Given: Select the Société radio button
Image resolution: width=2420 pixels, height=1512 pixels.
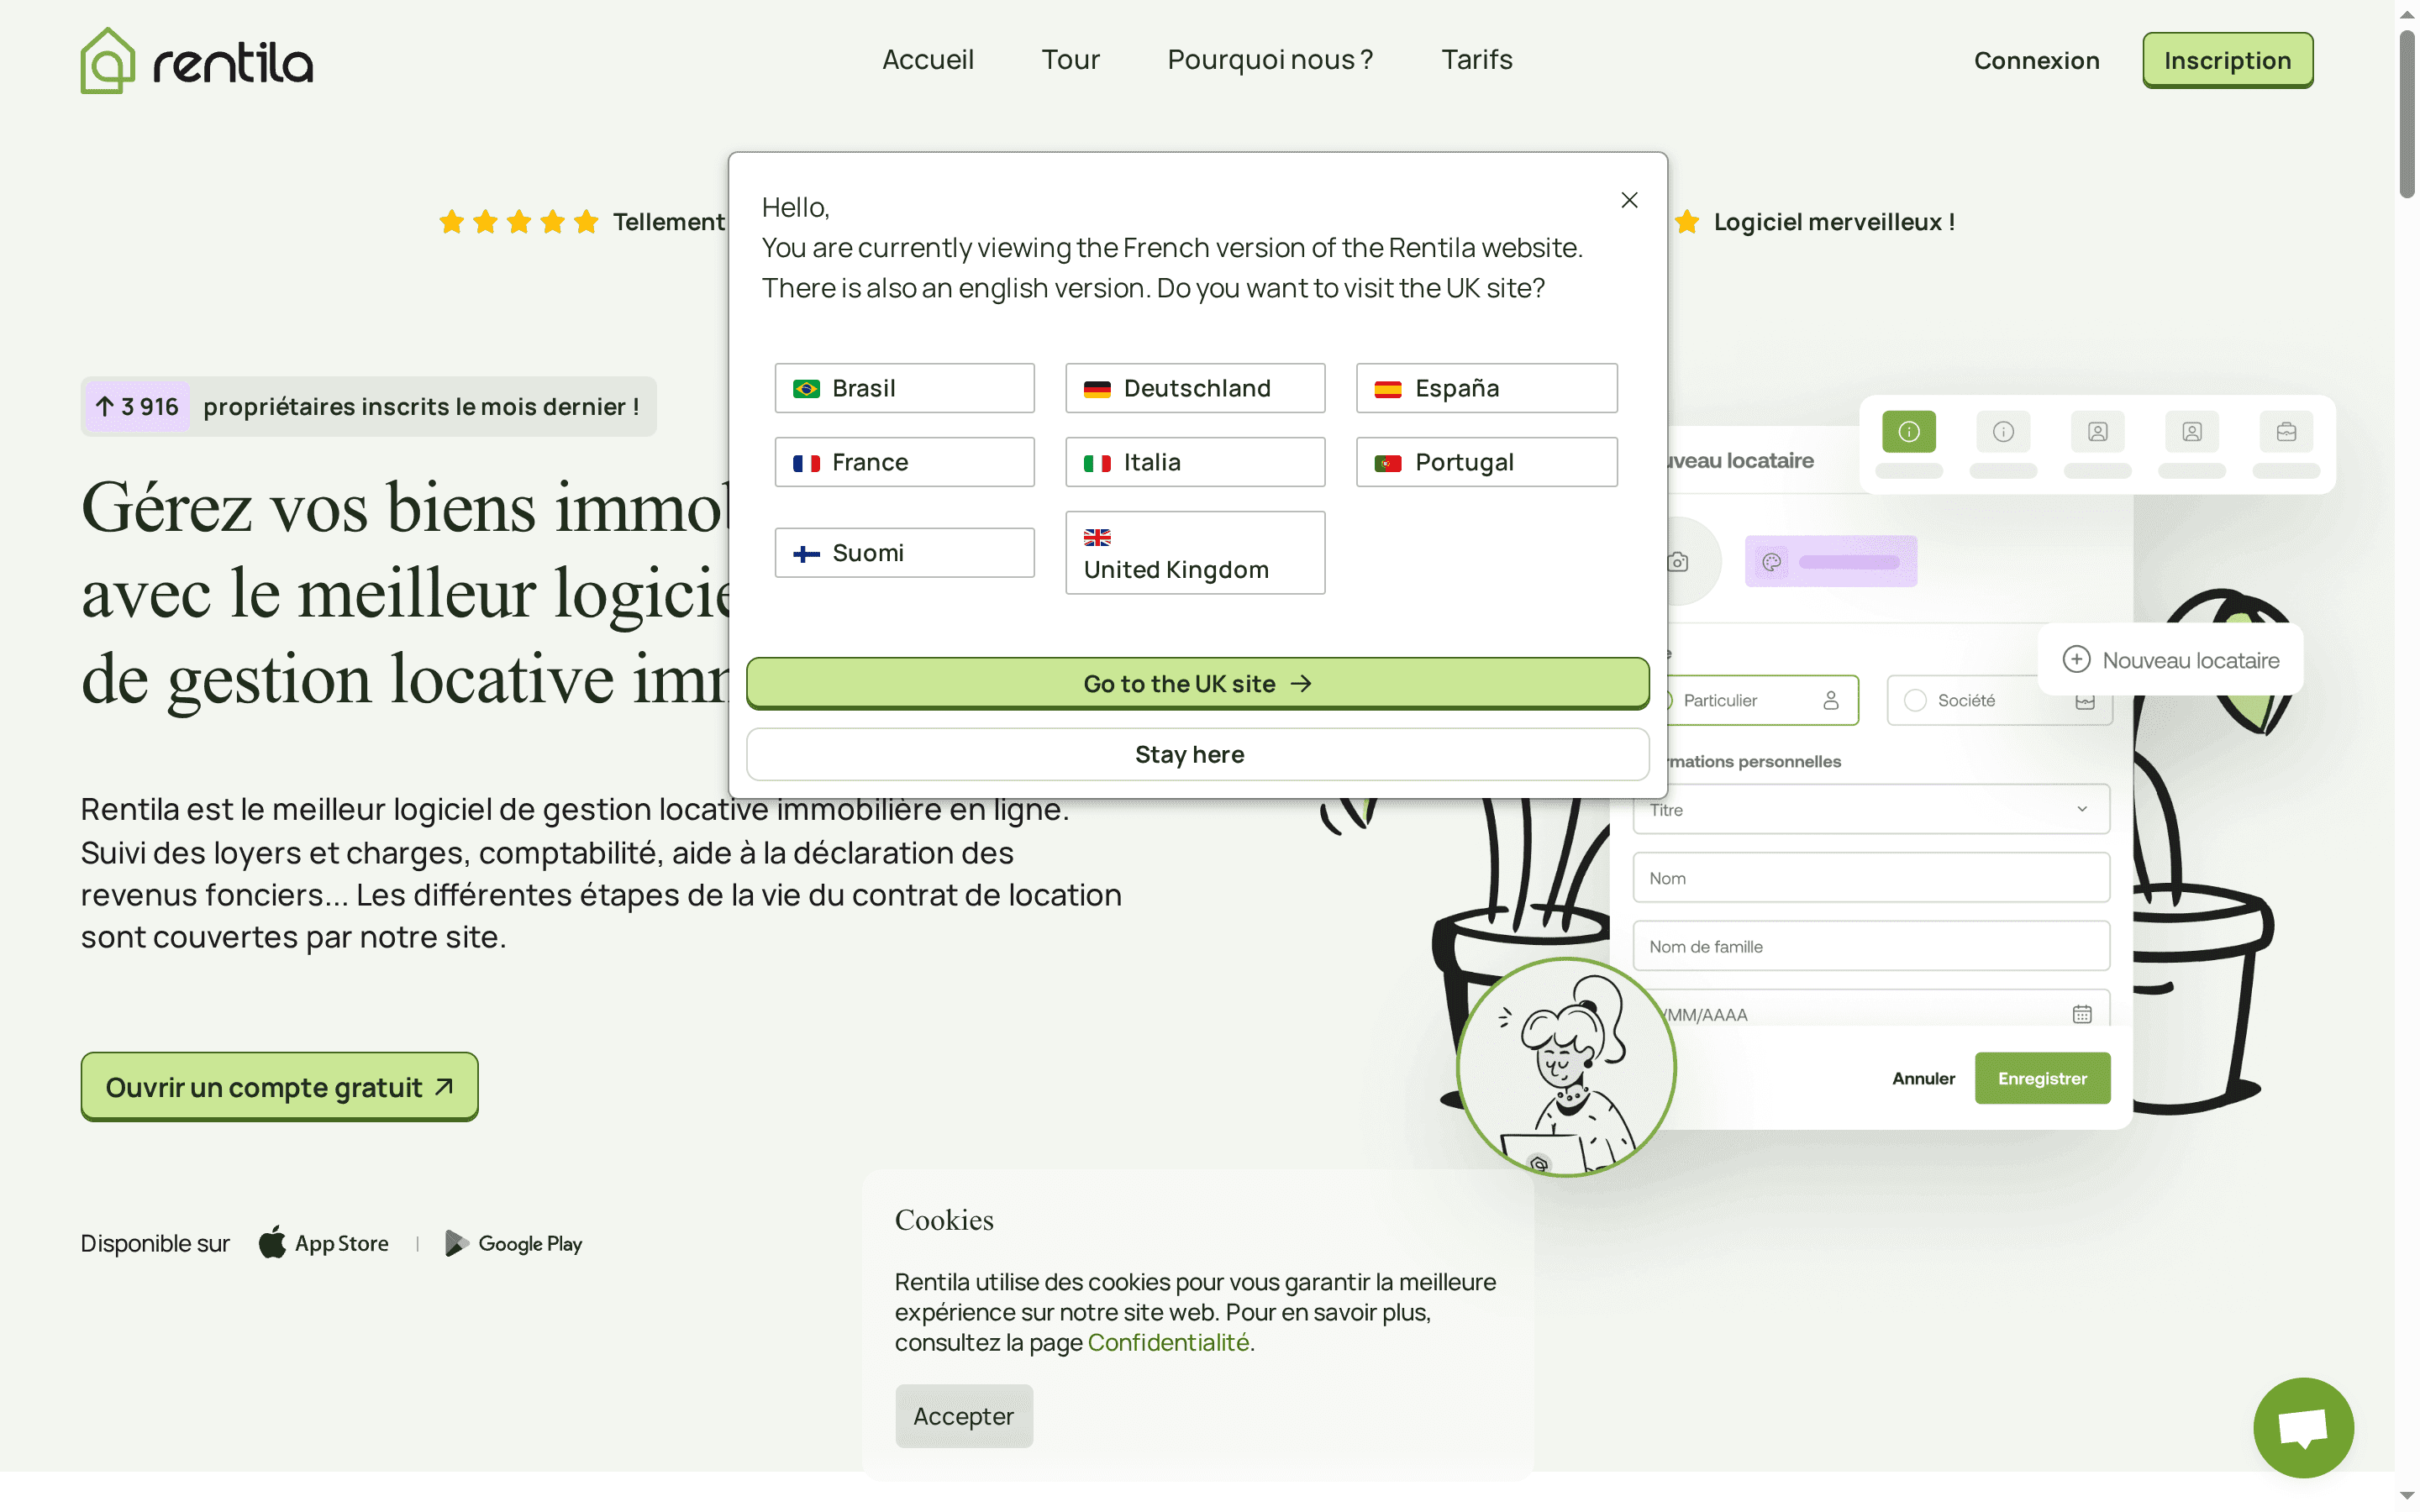Looking at the screenshot, I should [1916, 700].
